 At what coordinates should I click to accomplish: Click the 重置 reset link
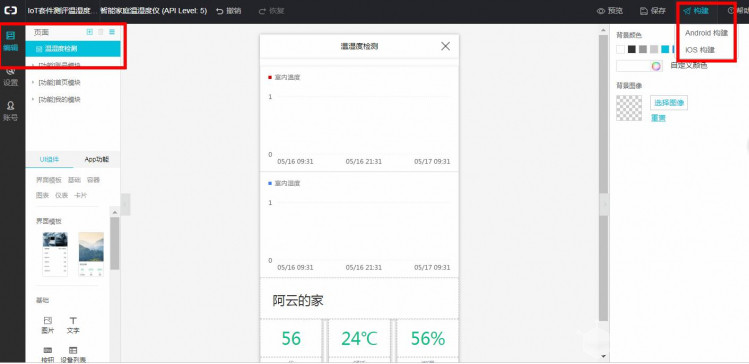point(658,118)
